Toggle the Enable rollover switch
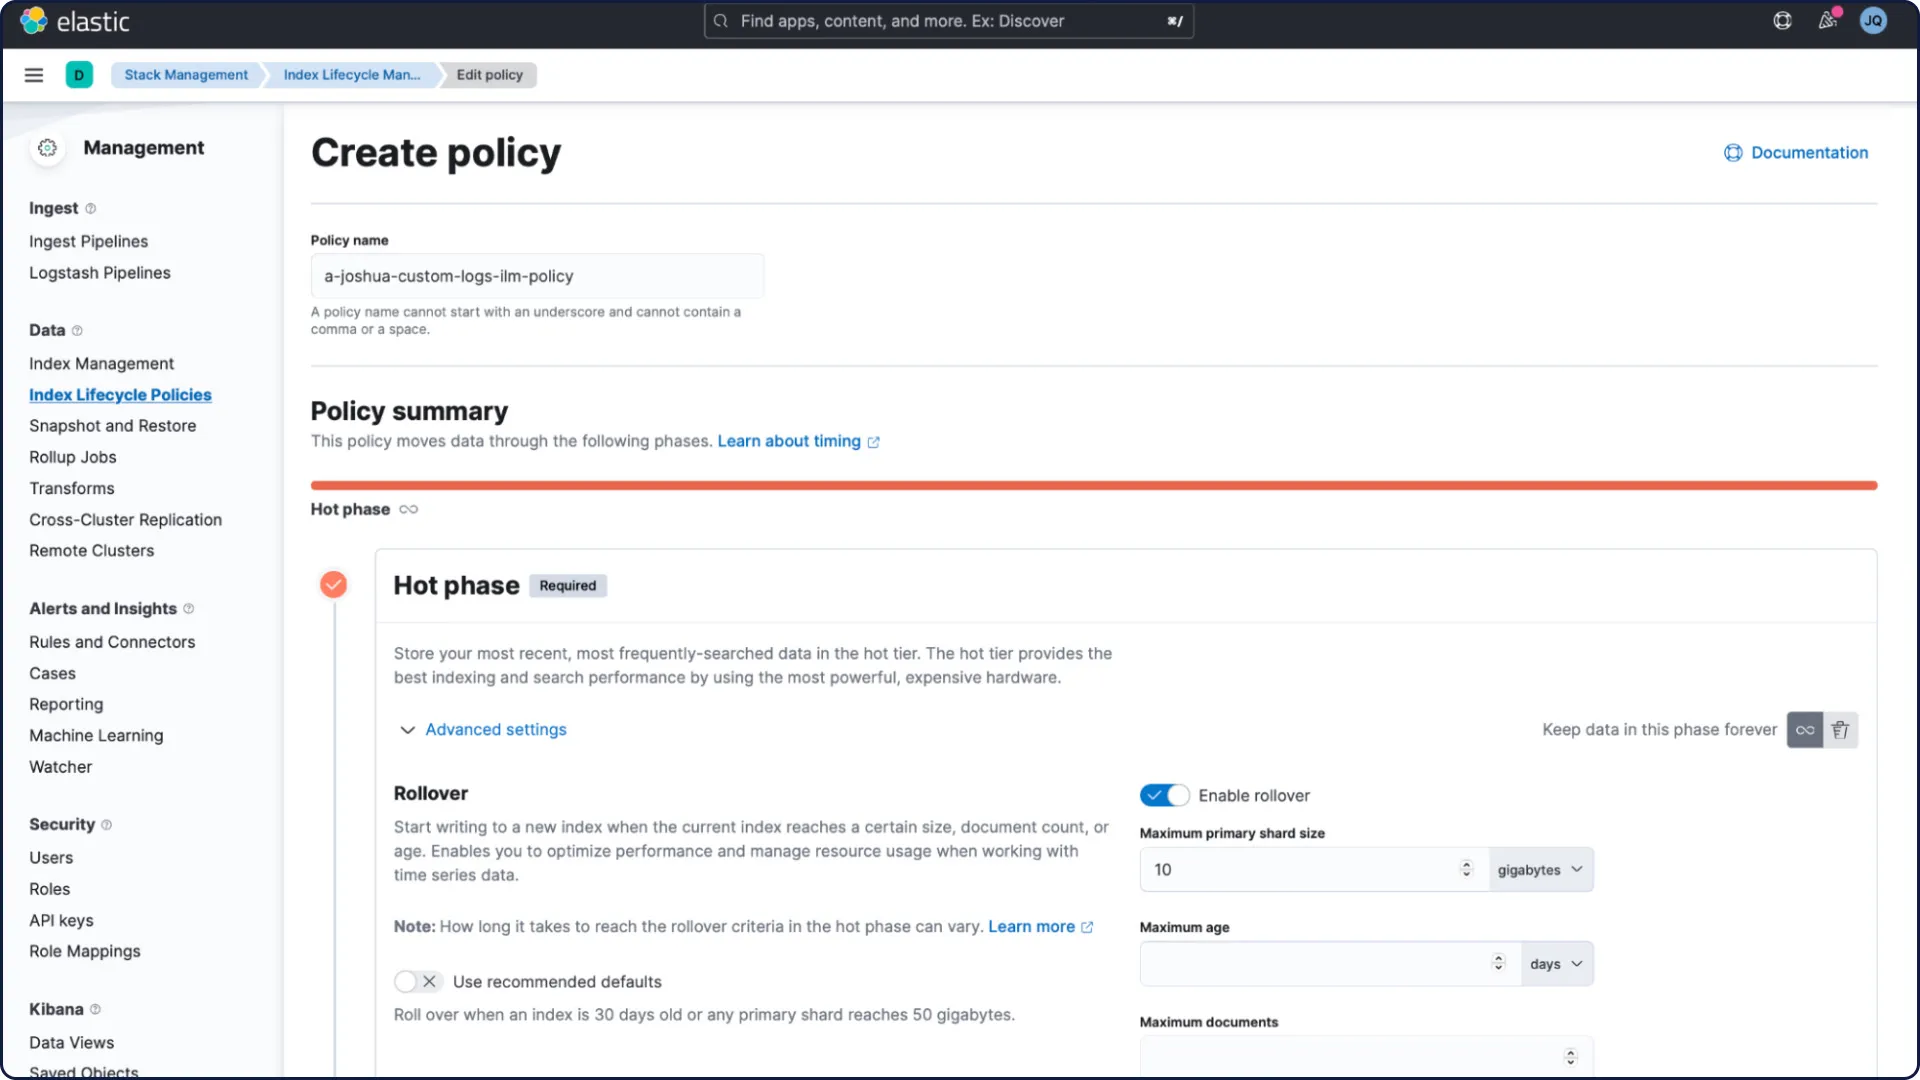This screenshot has height=1080, width=1920. tap(1164, 796)
